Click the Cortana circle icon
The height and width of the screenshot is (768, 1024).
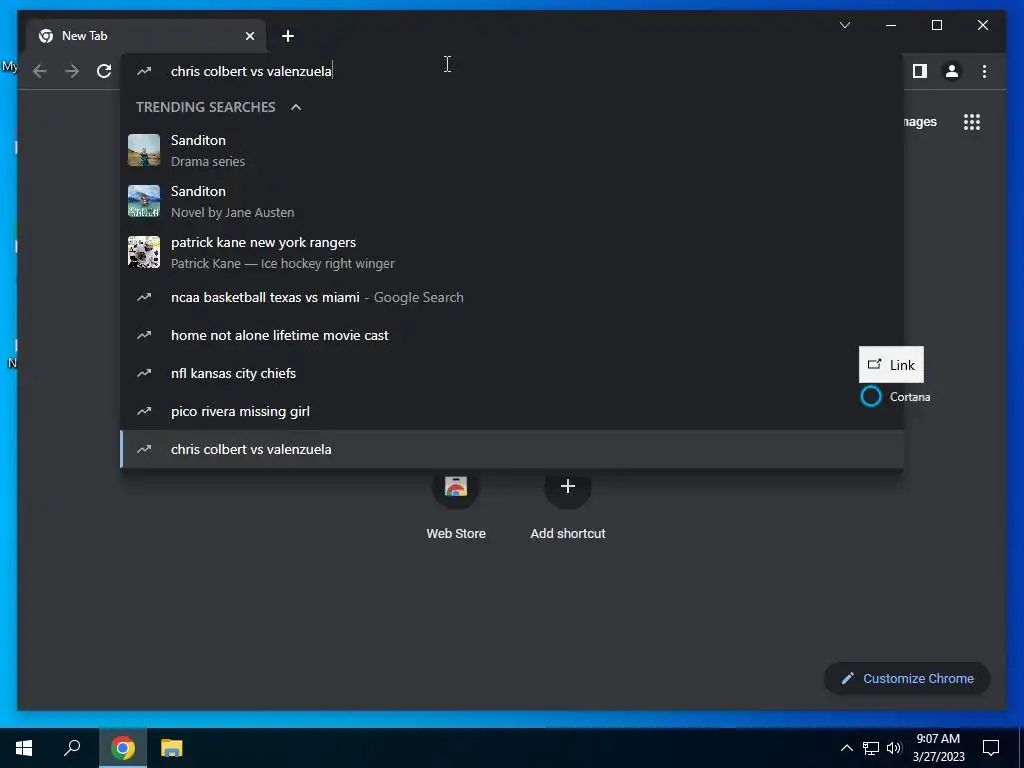pyautogui.click(x=871, y=396)
